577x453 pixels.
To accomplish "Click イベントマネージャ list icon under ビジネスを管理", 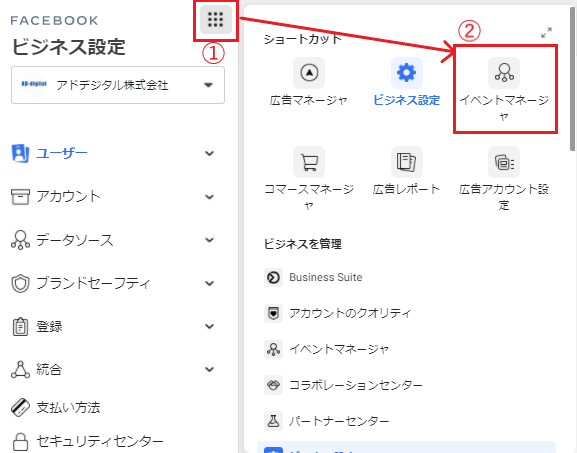I will click(273, 349).
